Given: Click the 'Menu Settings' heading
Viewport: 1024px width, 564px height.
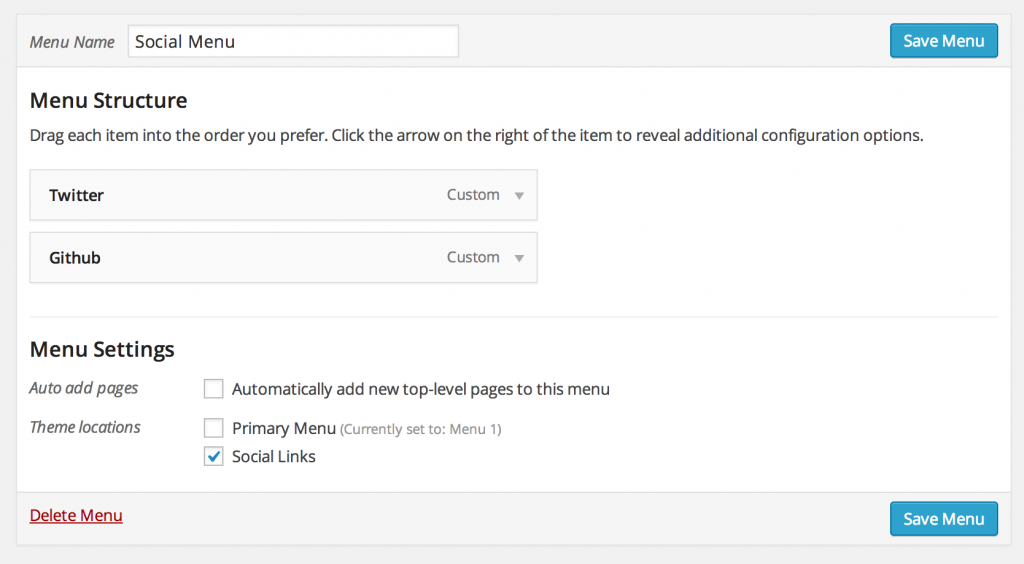Looking at the screenshot, I should (102, 349).
